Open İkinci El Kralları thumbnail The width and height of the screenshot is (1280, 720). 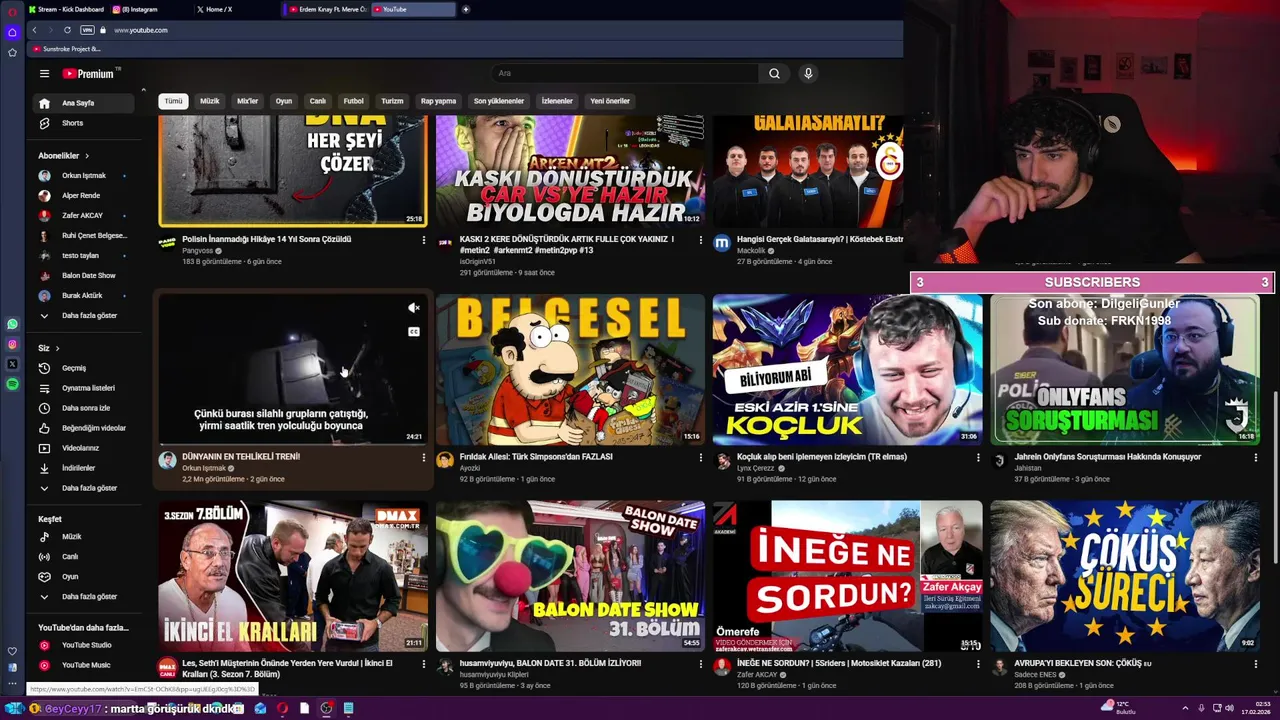tap(293, 576)
